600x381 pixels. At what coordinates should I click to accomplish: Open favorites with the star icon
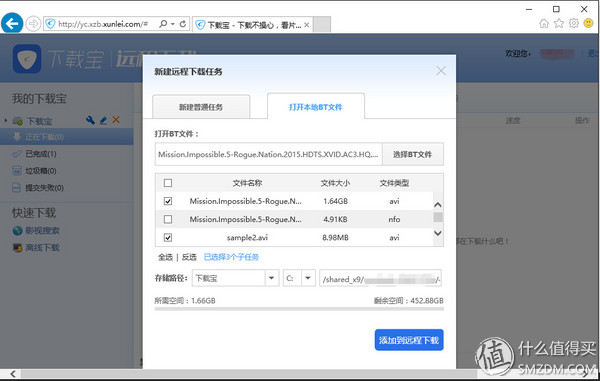tap(559, 23)
